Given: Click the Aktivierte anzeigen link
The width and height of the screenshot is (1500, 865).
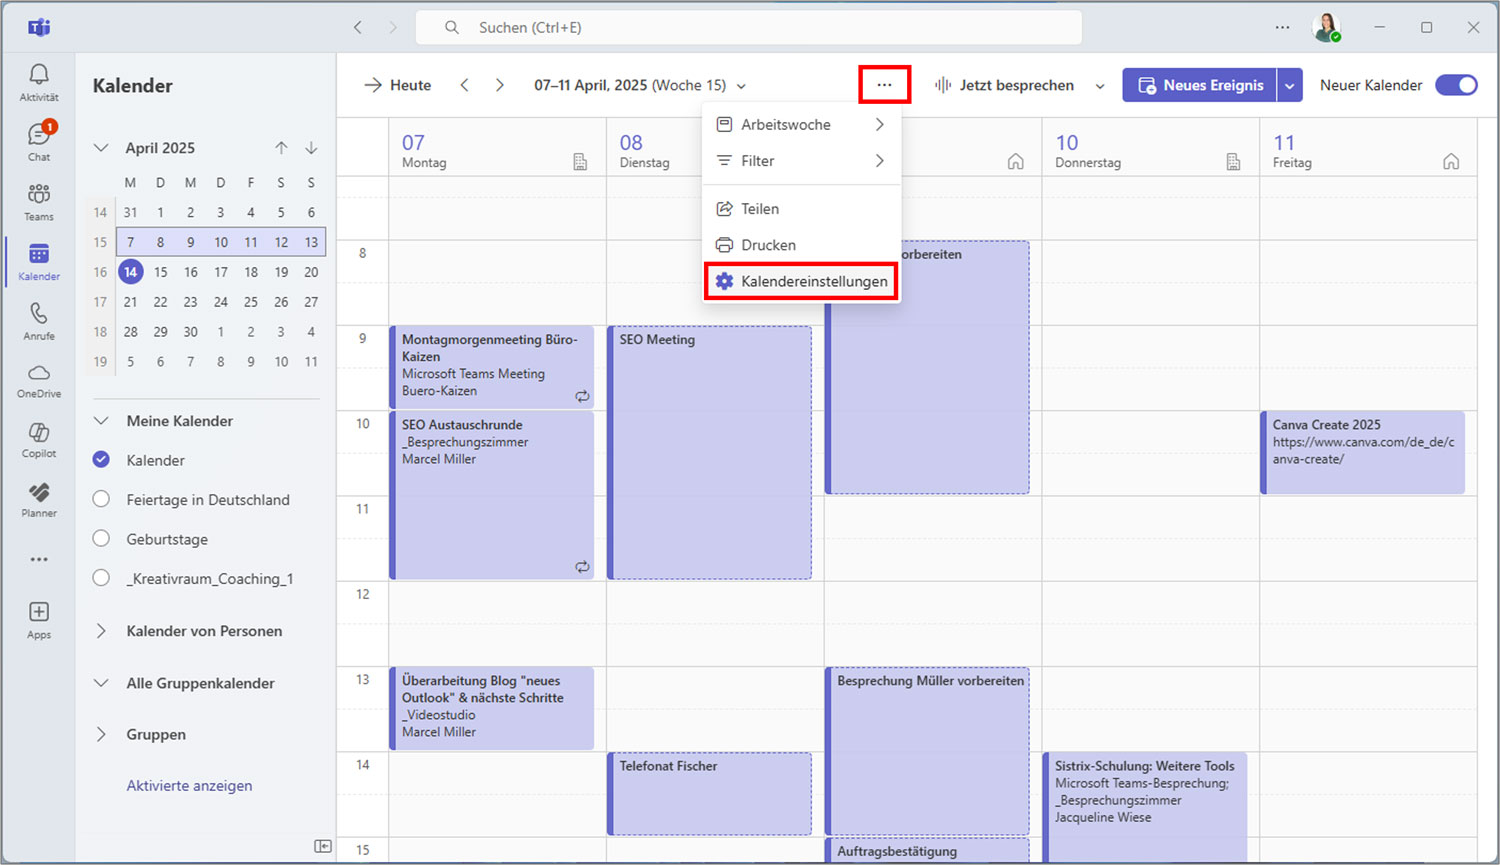Looking at the screenshot, I should click(189, 785).
